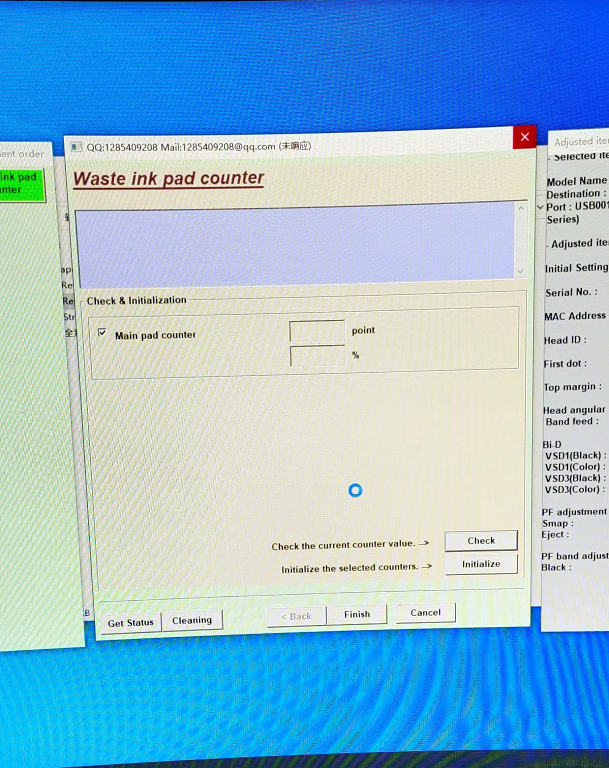Click the Check counter value button
609x768 pixels.
click(x=480, y=541)
